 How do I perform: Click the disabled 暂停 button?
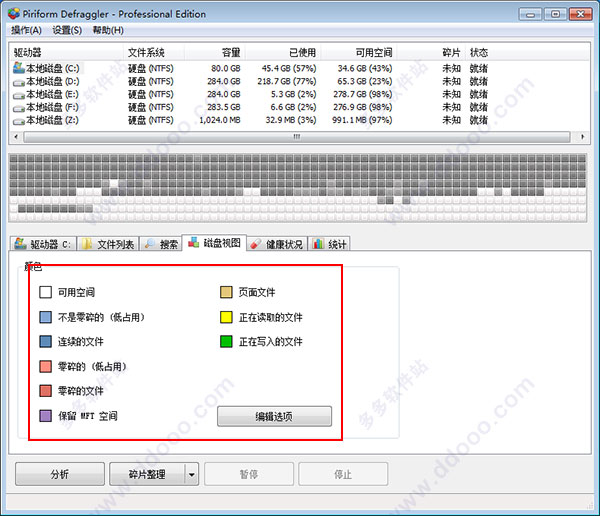tap(249, 474)
